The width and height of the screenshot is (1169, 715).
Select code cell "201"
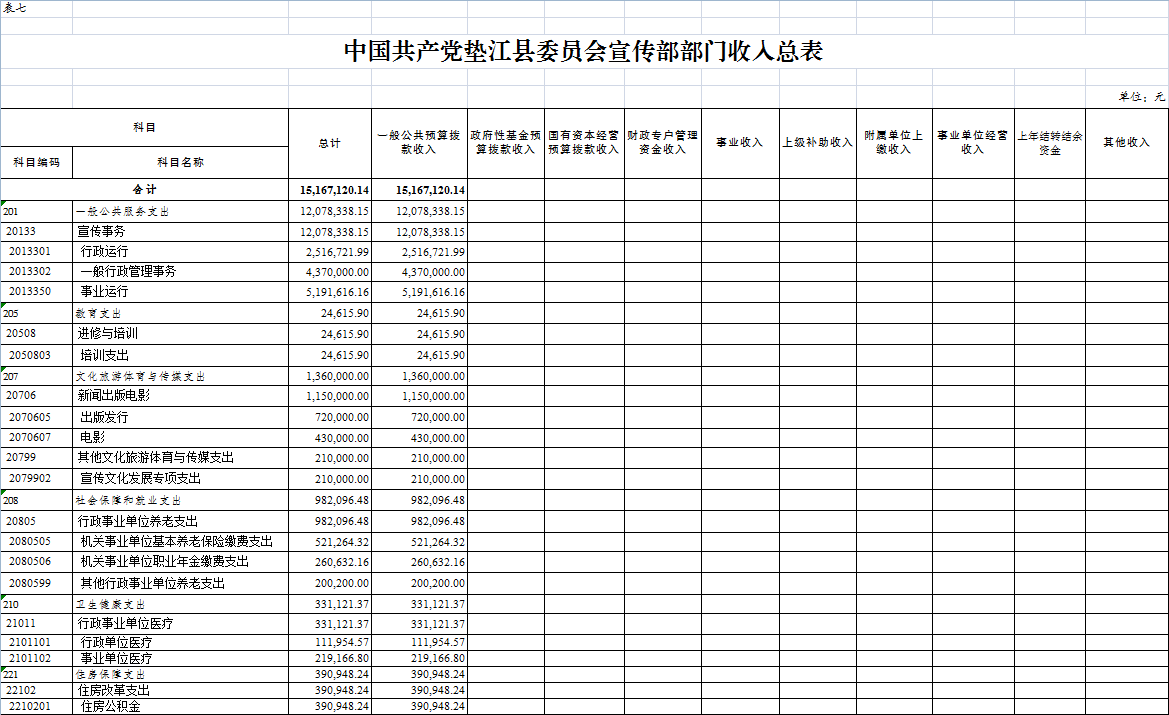37,212
